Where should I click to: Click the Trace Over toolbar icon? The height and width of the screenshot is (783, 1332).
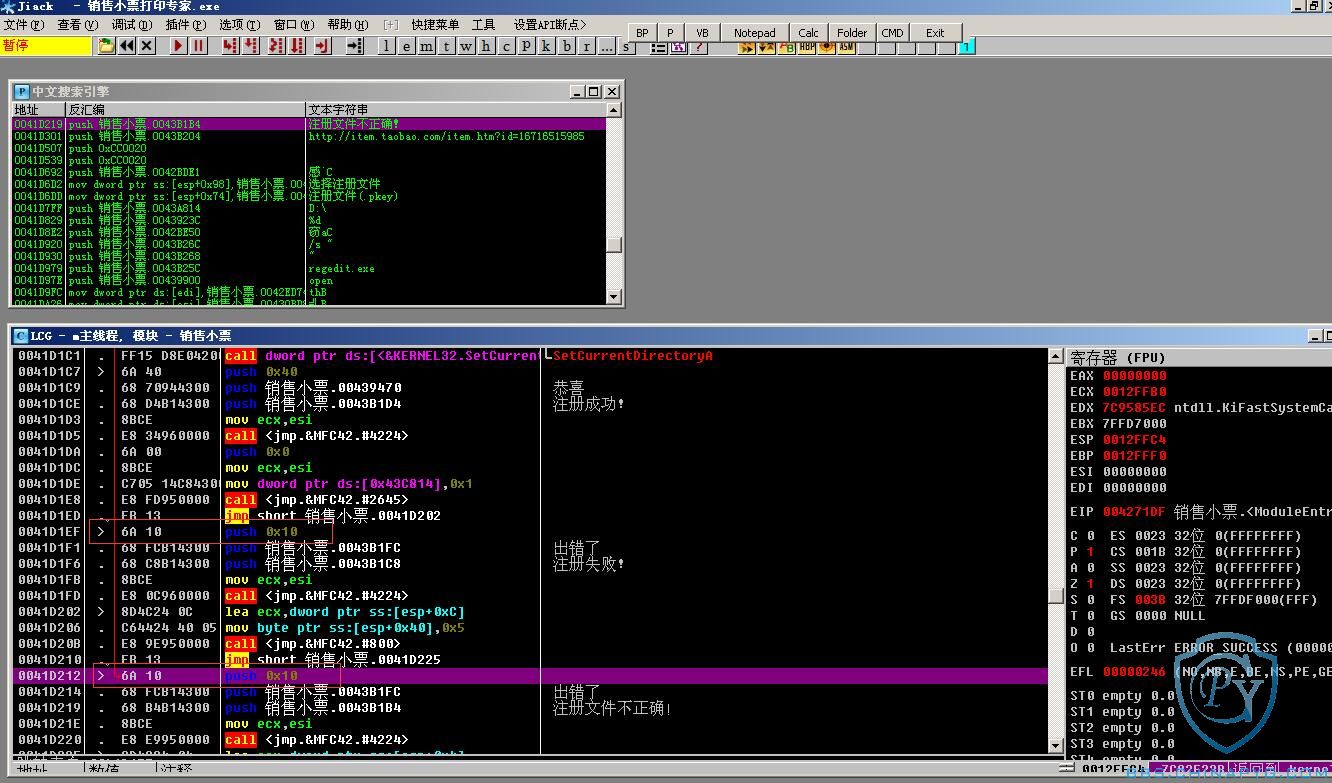297,46
